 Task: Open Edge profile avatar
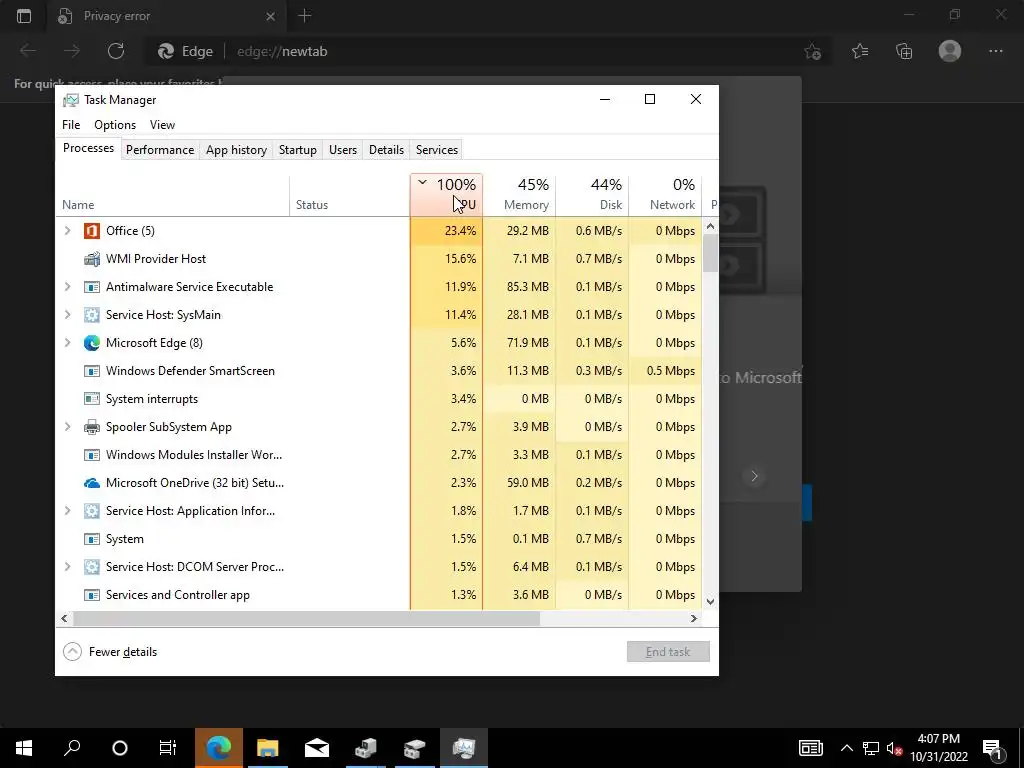pos(950,51)
